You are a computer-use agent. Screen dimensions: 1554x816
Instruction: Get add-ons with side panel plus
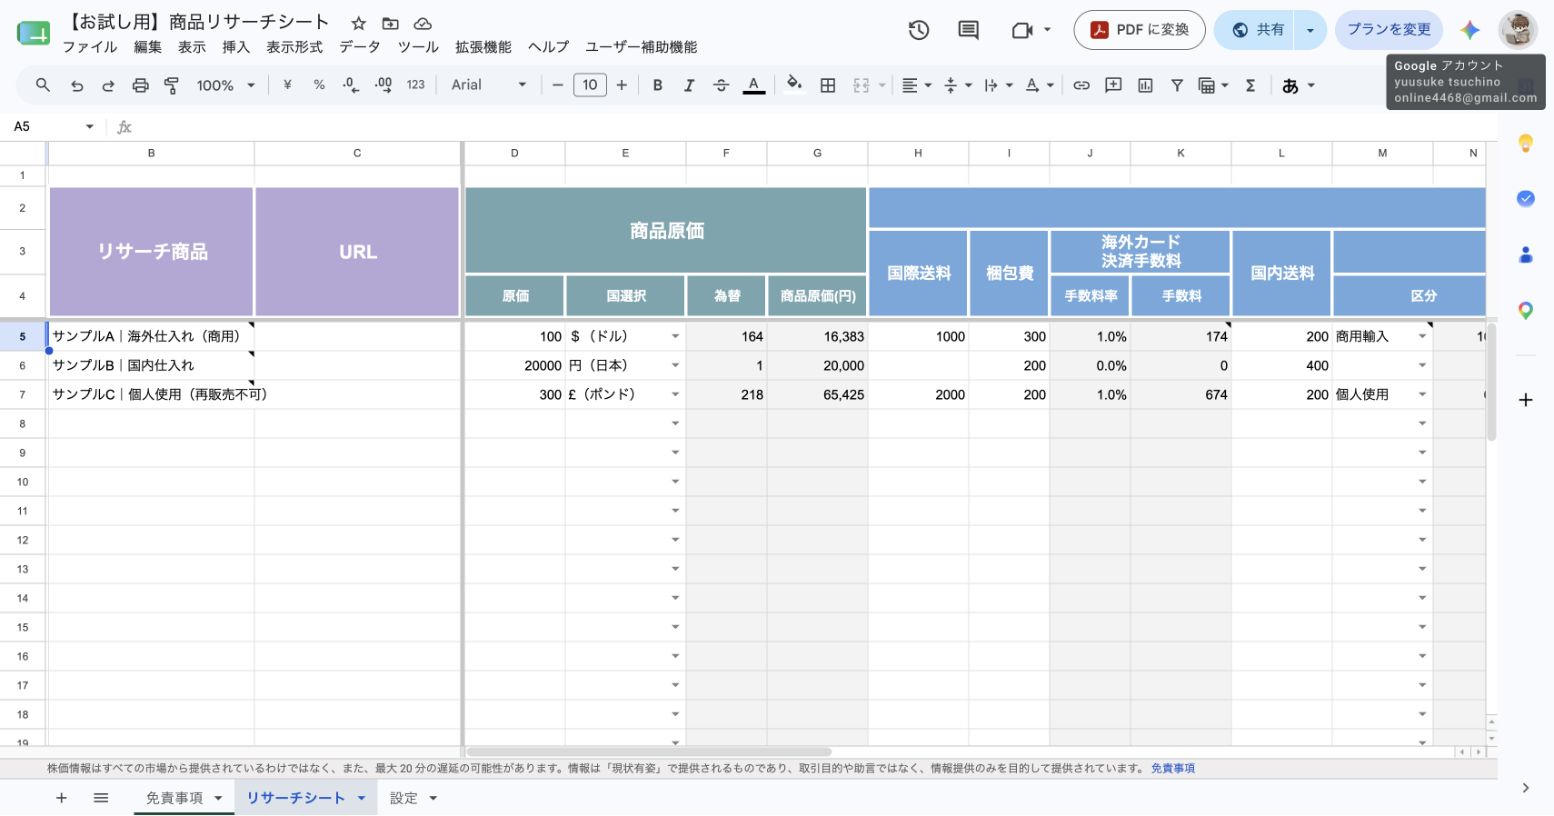1525,400
